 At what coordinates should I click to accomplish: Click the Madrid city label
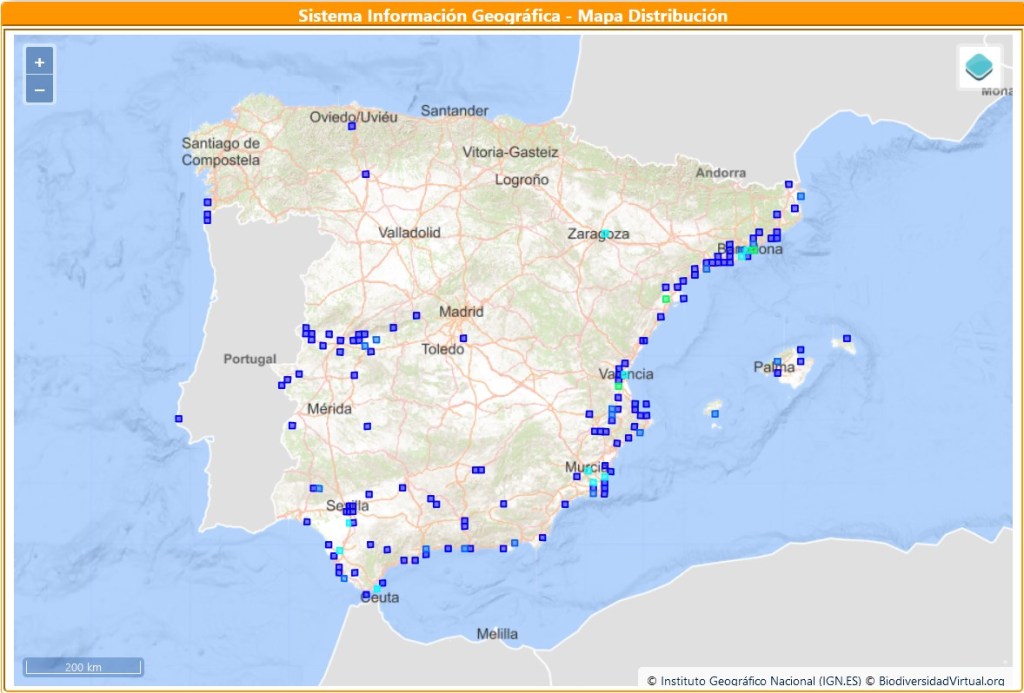coord(460,312)
